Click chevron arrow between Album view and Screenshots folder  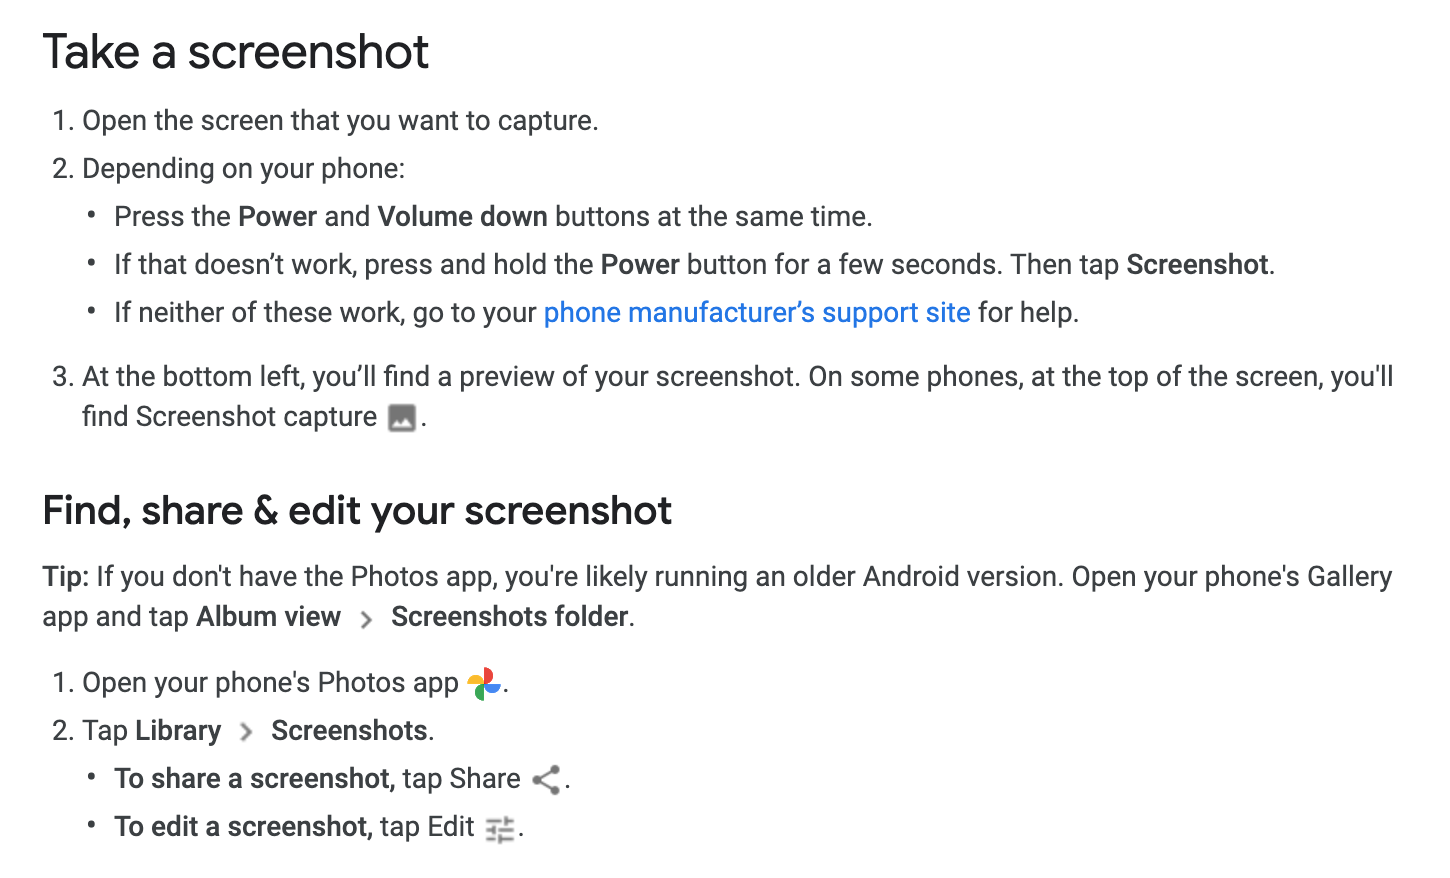[x=366, y=620]
